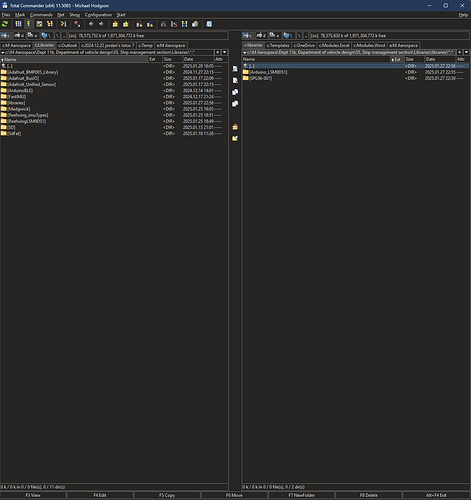Click the toolbar back arrow icon
The height and width of the screenshot is (500, 471).
tap(91, 24)
